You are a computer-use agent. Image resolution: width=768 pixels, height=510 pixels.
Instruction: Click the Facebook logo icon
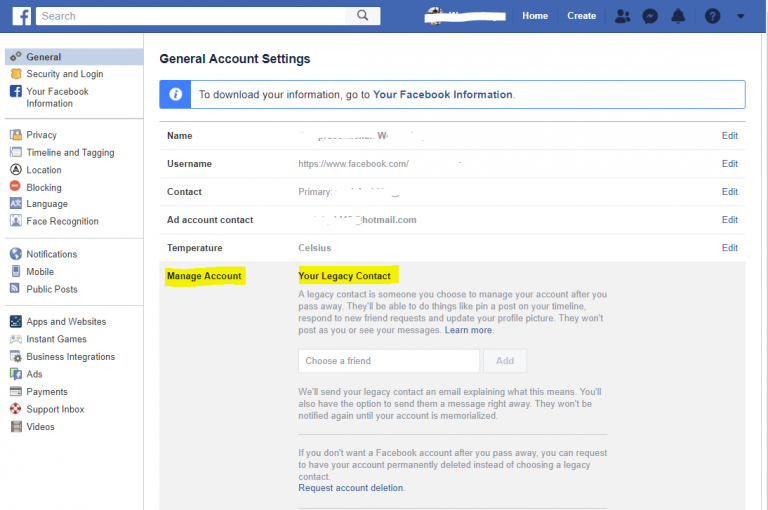(x=22, y=16)
